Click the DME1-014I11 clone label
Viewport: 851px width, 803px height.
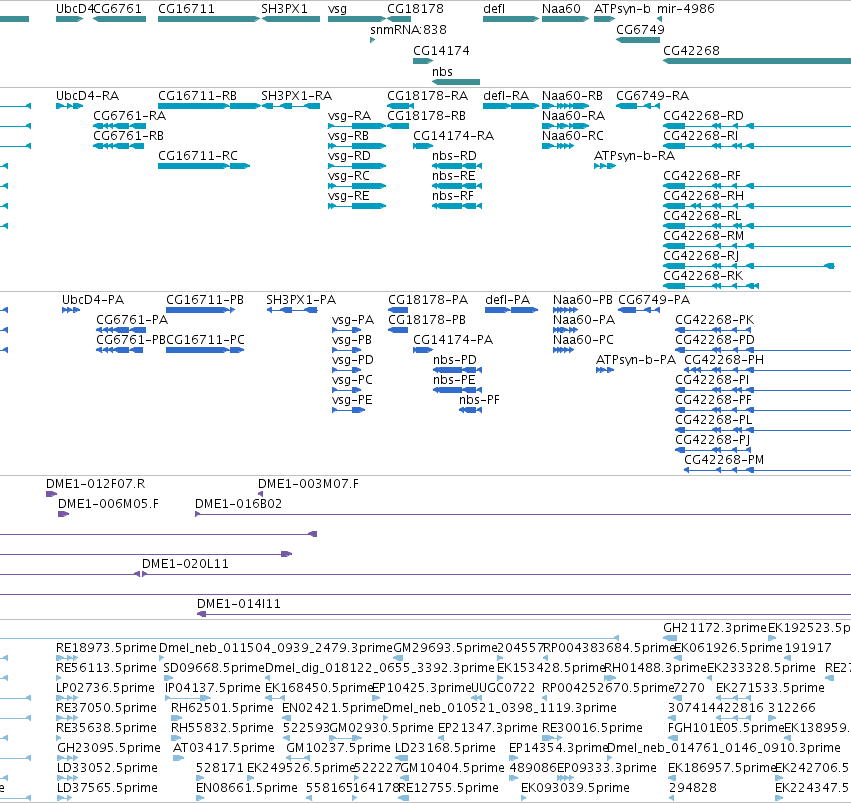tap(239, 604)
